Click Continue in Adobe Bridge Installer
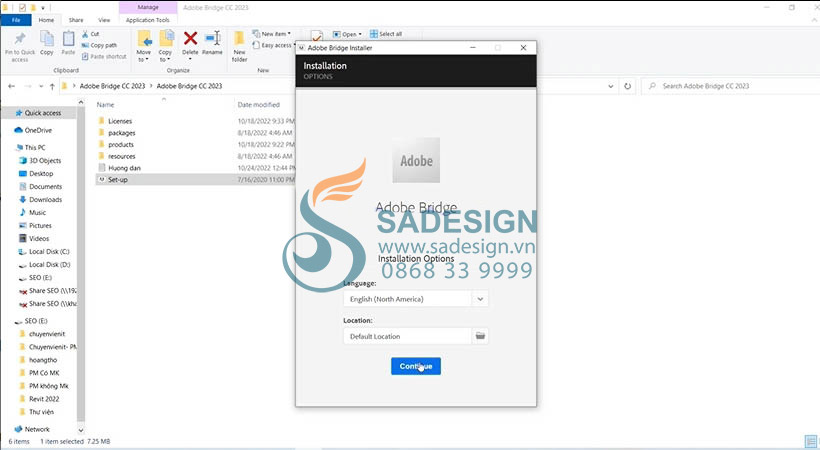The image size is (820, 450). coord(416,366)
